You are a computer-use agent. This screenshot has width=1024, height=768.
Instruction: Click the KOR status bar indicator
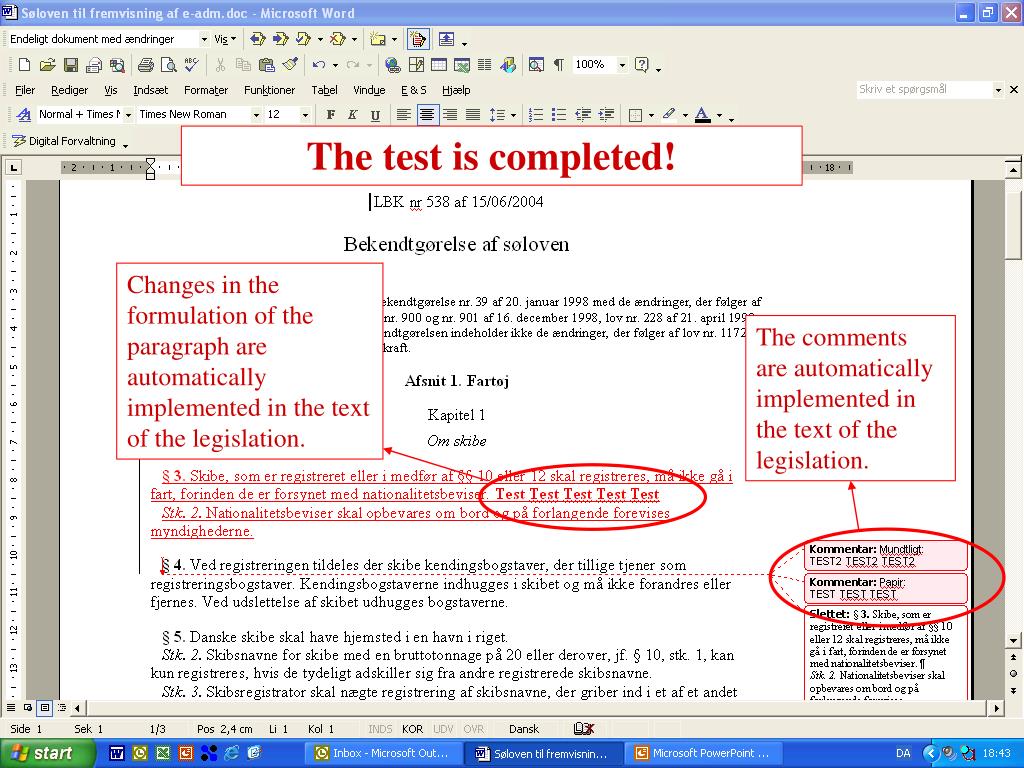click(x=412, y=729)
